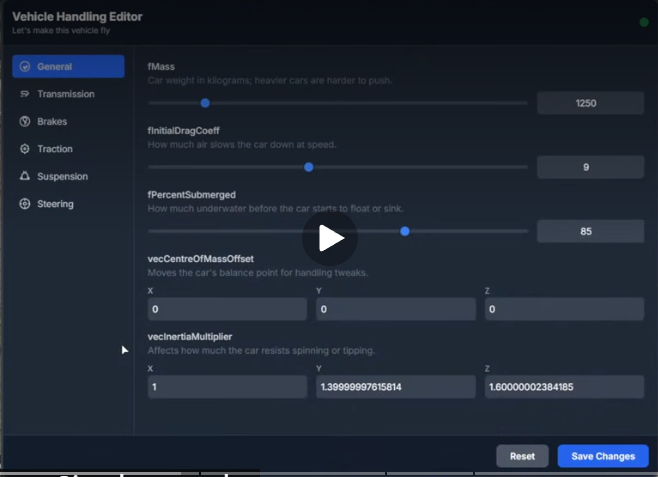Click vecCentreOfMassOffset Z input field
The width and height of the screenshot is (658, 477).
564,309
